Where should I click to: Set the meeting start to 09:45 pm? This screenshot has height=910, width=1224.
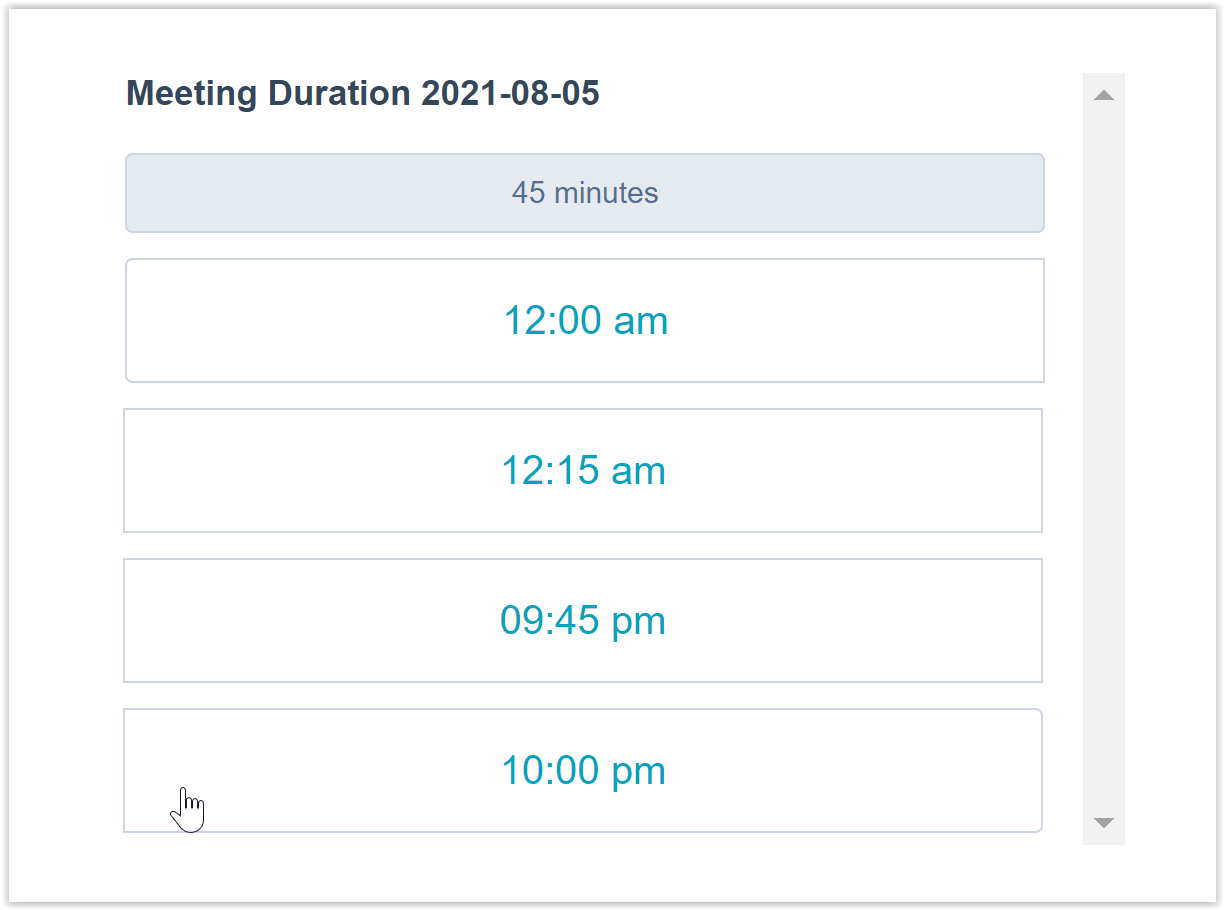[x=583, y=621]
